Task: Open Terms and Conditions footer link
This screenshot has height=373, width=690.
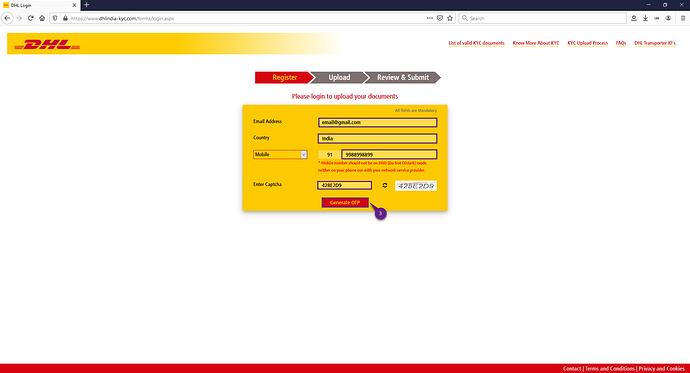Action: [x=609, y=369]
